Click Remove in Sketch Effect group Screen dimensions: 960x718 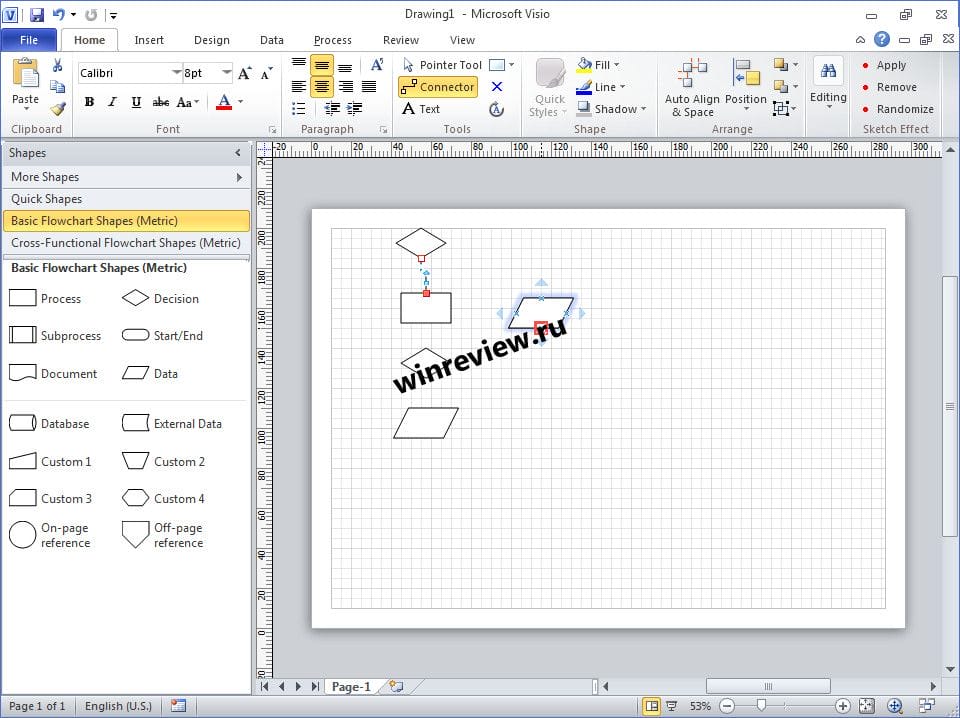pyautogui.click(x=889, y=87)
